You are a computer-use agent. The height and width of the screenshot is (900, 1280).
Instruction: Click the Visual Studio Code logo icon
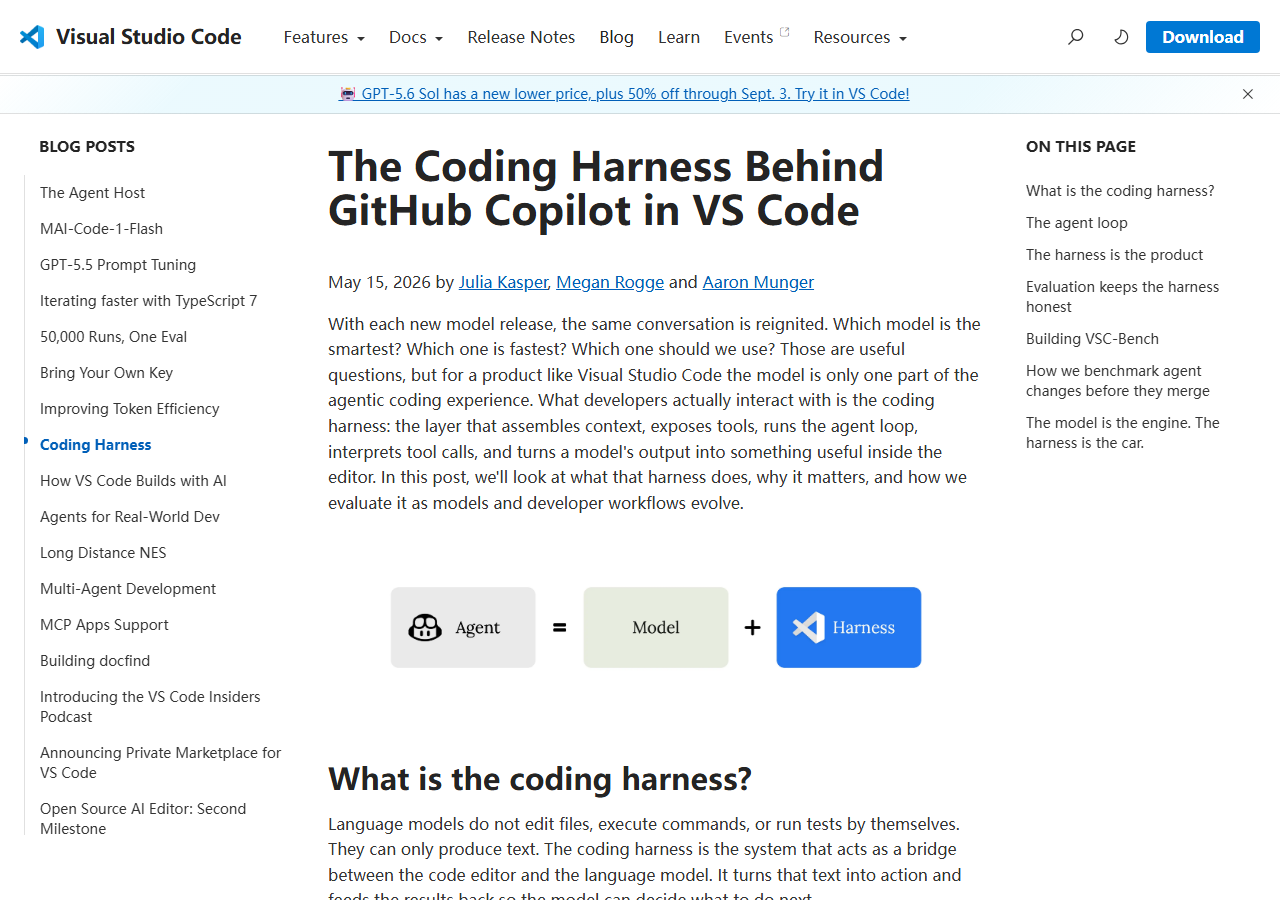pos(32,37)
